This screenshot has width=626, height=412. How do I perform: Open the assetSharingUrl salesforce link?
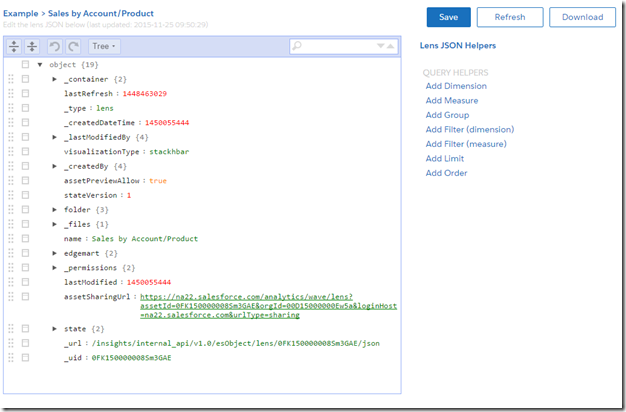[268, 306]
